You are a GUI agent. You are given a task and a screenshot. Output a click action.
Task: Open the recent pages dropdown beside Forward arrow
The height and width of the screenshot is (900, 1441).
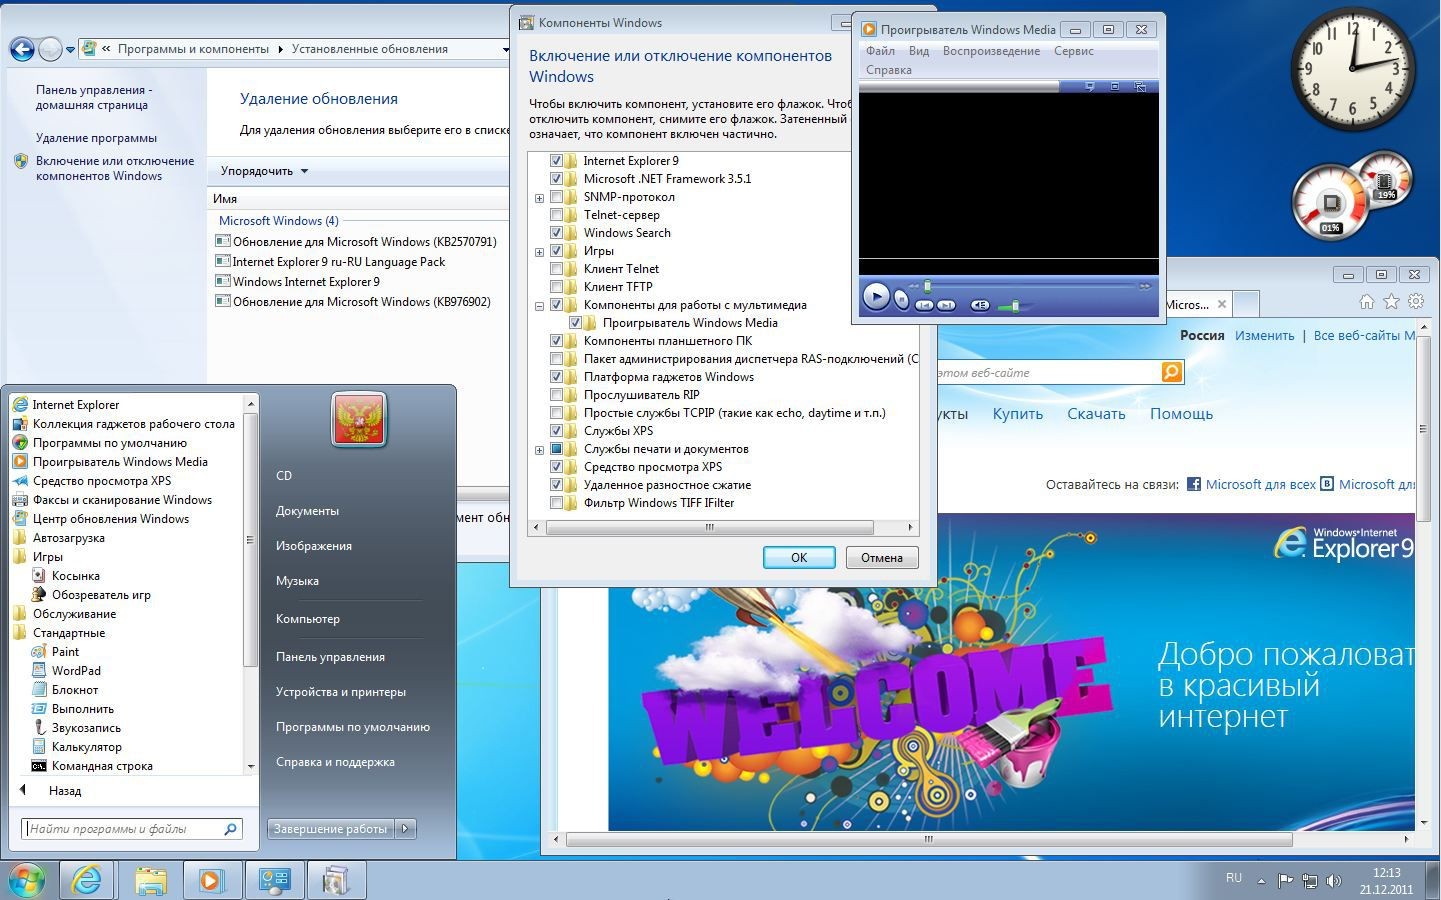(70, 48)
